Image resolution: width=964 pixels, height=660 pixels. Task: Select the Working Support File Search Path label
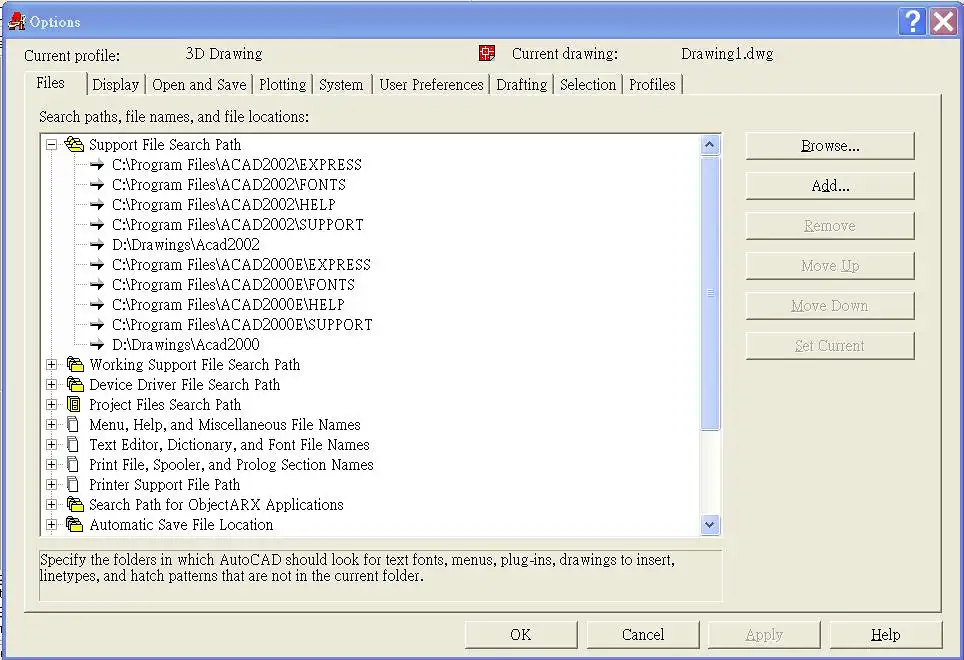click(x=195, y=364)
